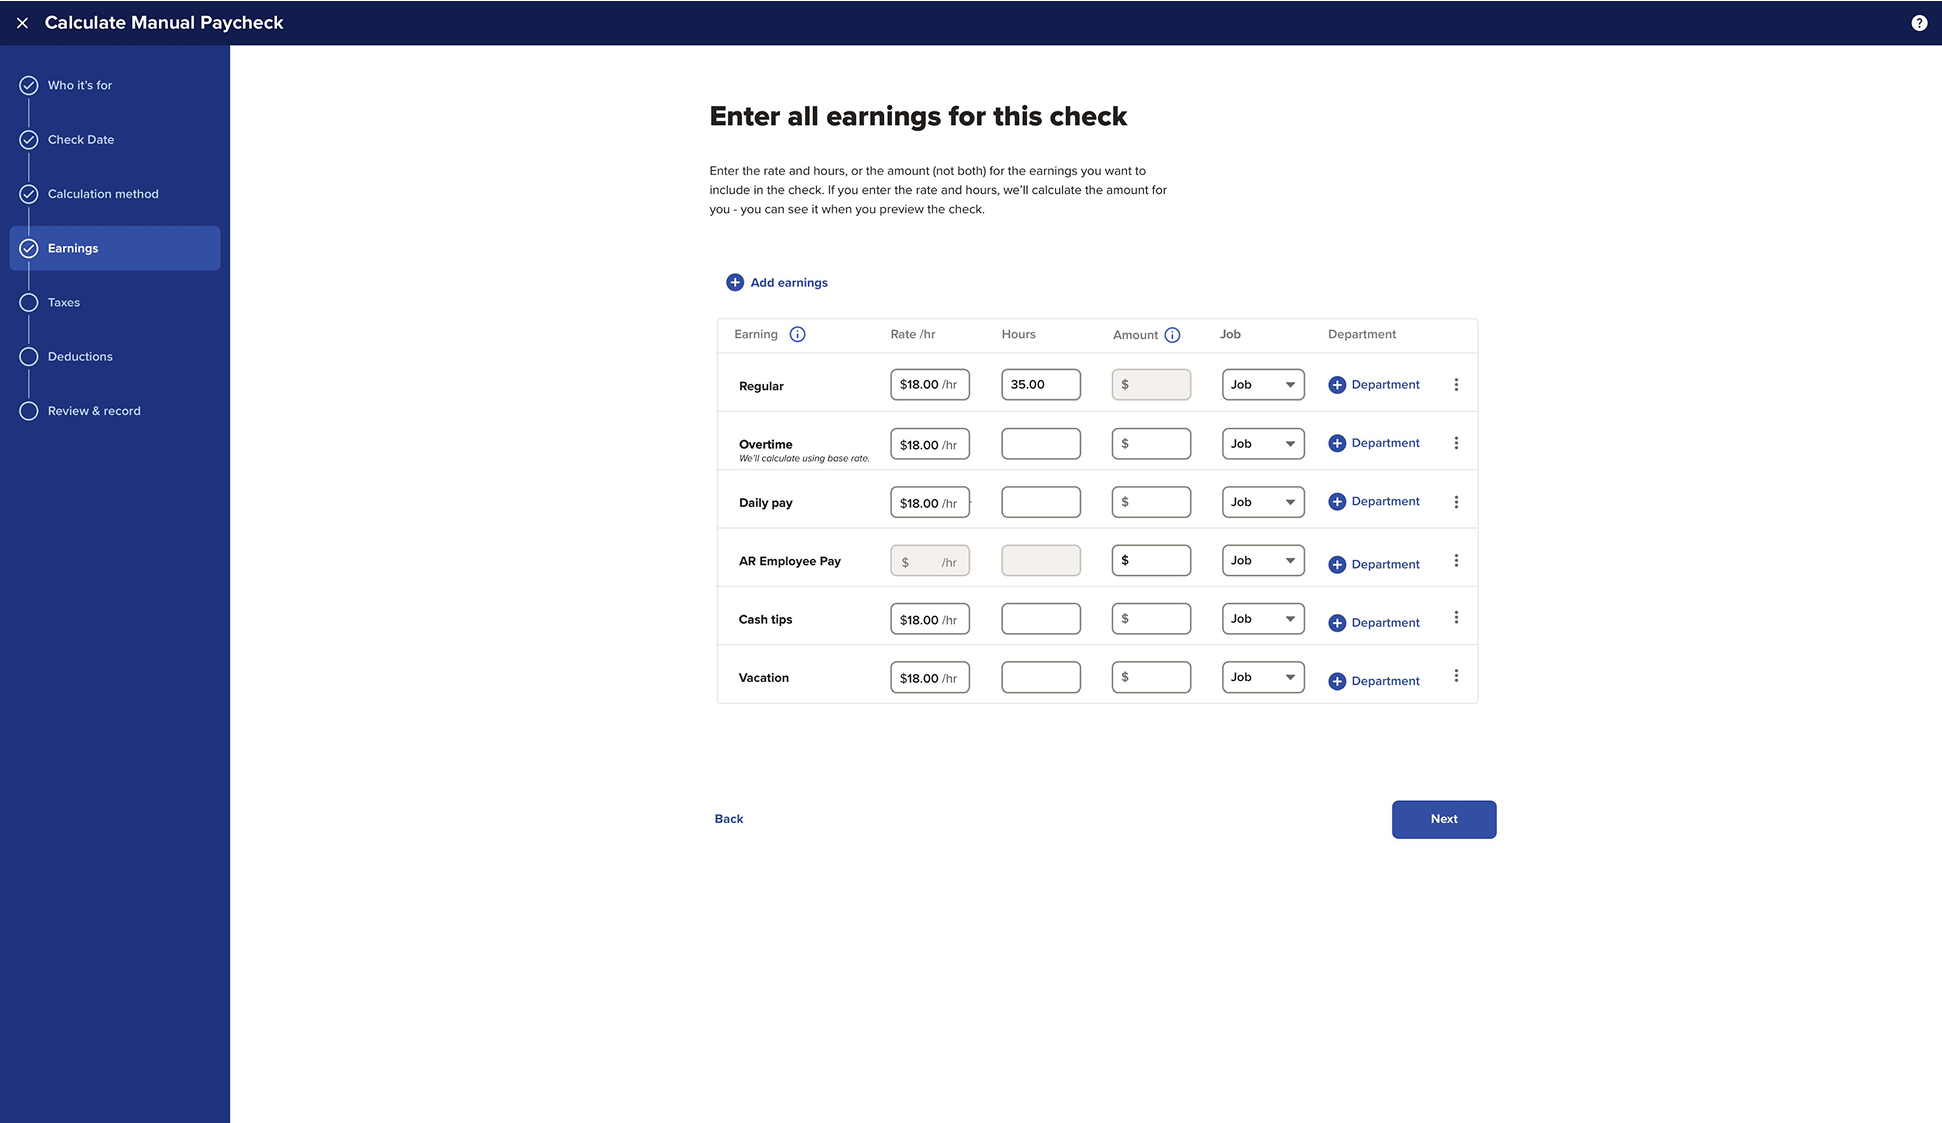The height and width of the screenshot is (1123, 1942).
Task: Add Department for Overtime row
Action: (1374, 443)
